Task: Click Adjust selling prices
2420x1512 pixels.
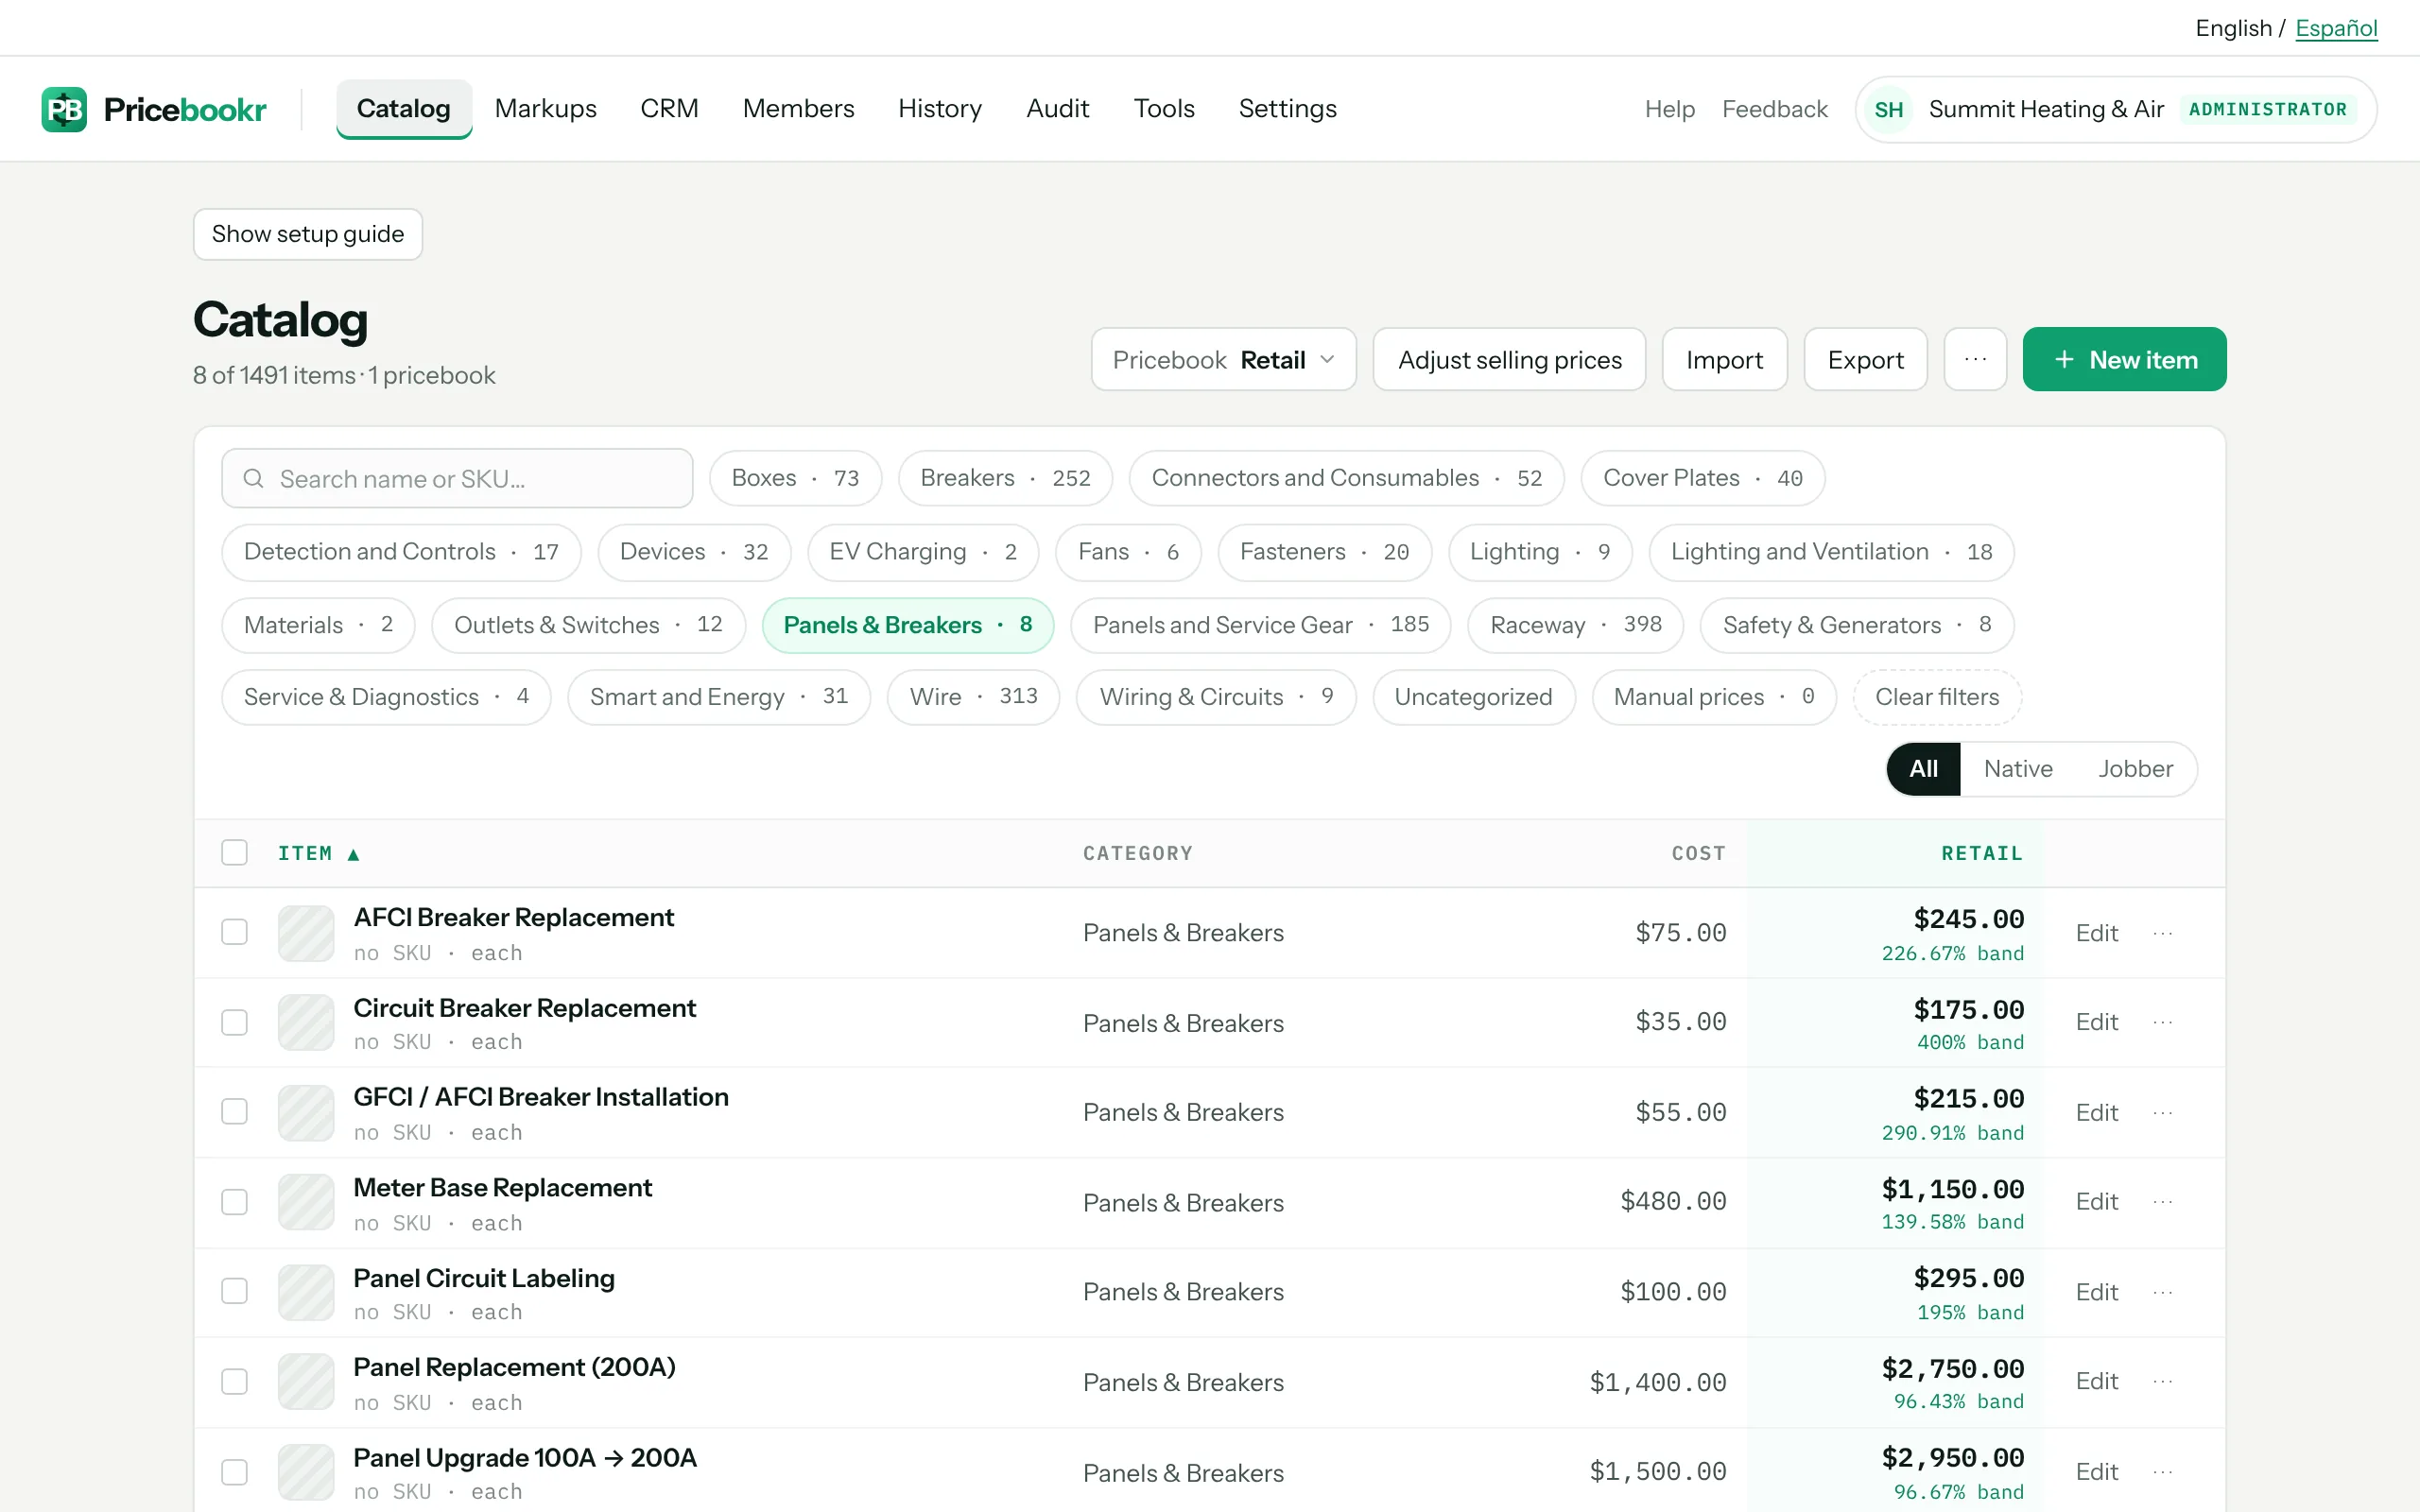Action: [x=1509, y=359]
